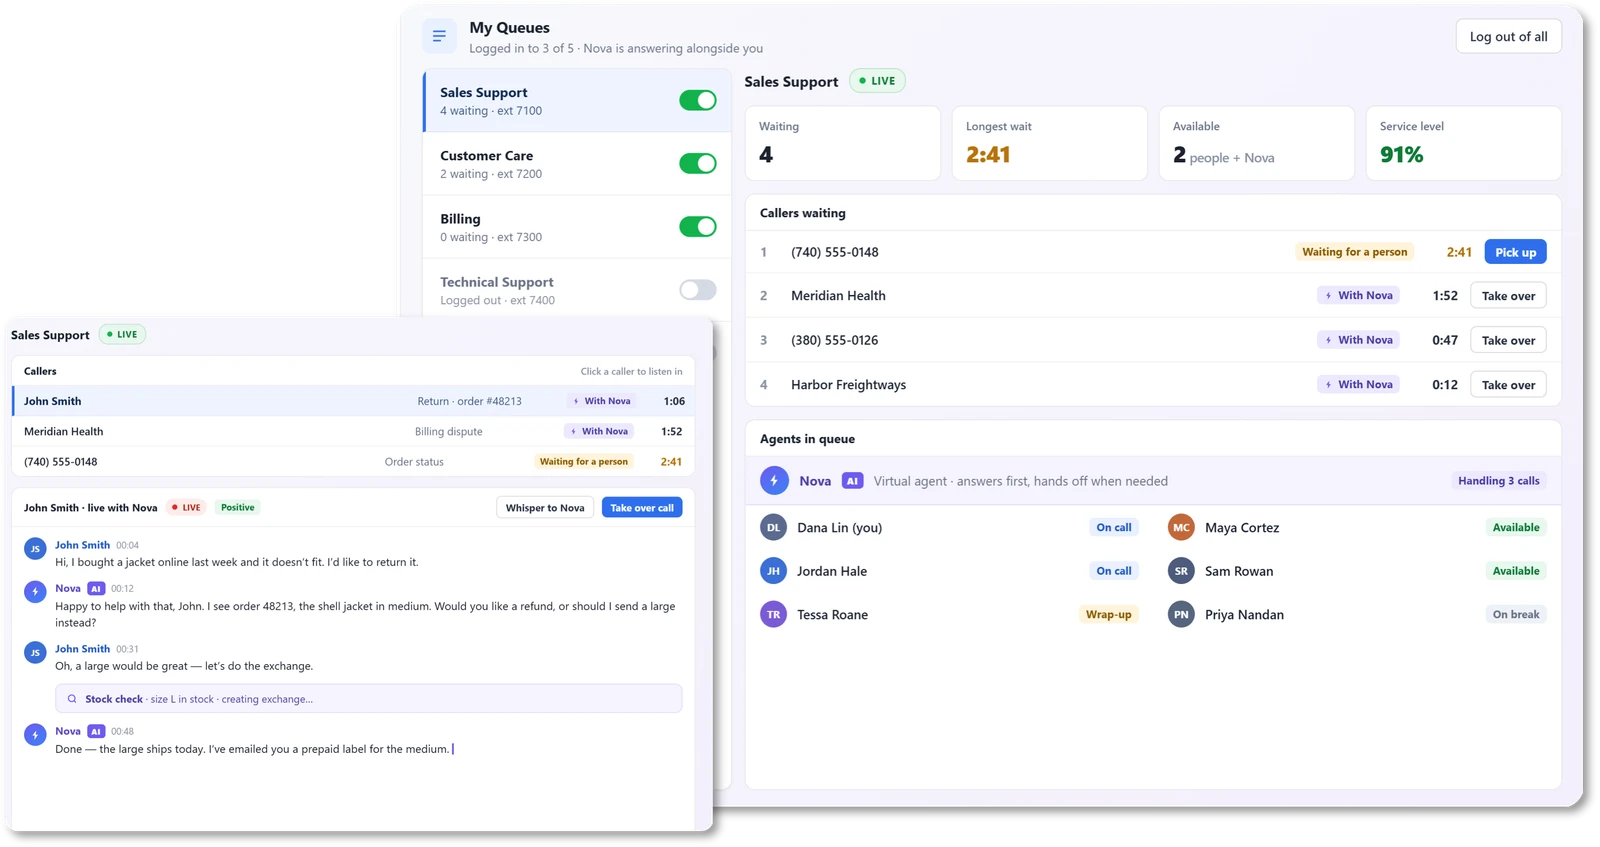
Task: Click the AI badge next to Nova in Agents in queue
Action: point(852,481)
